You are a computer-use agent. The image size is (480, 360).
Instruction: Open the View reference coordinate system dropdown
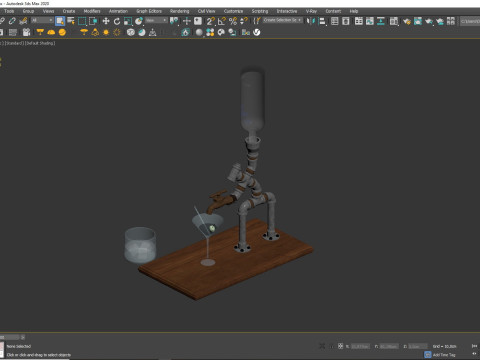156,20
